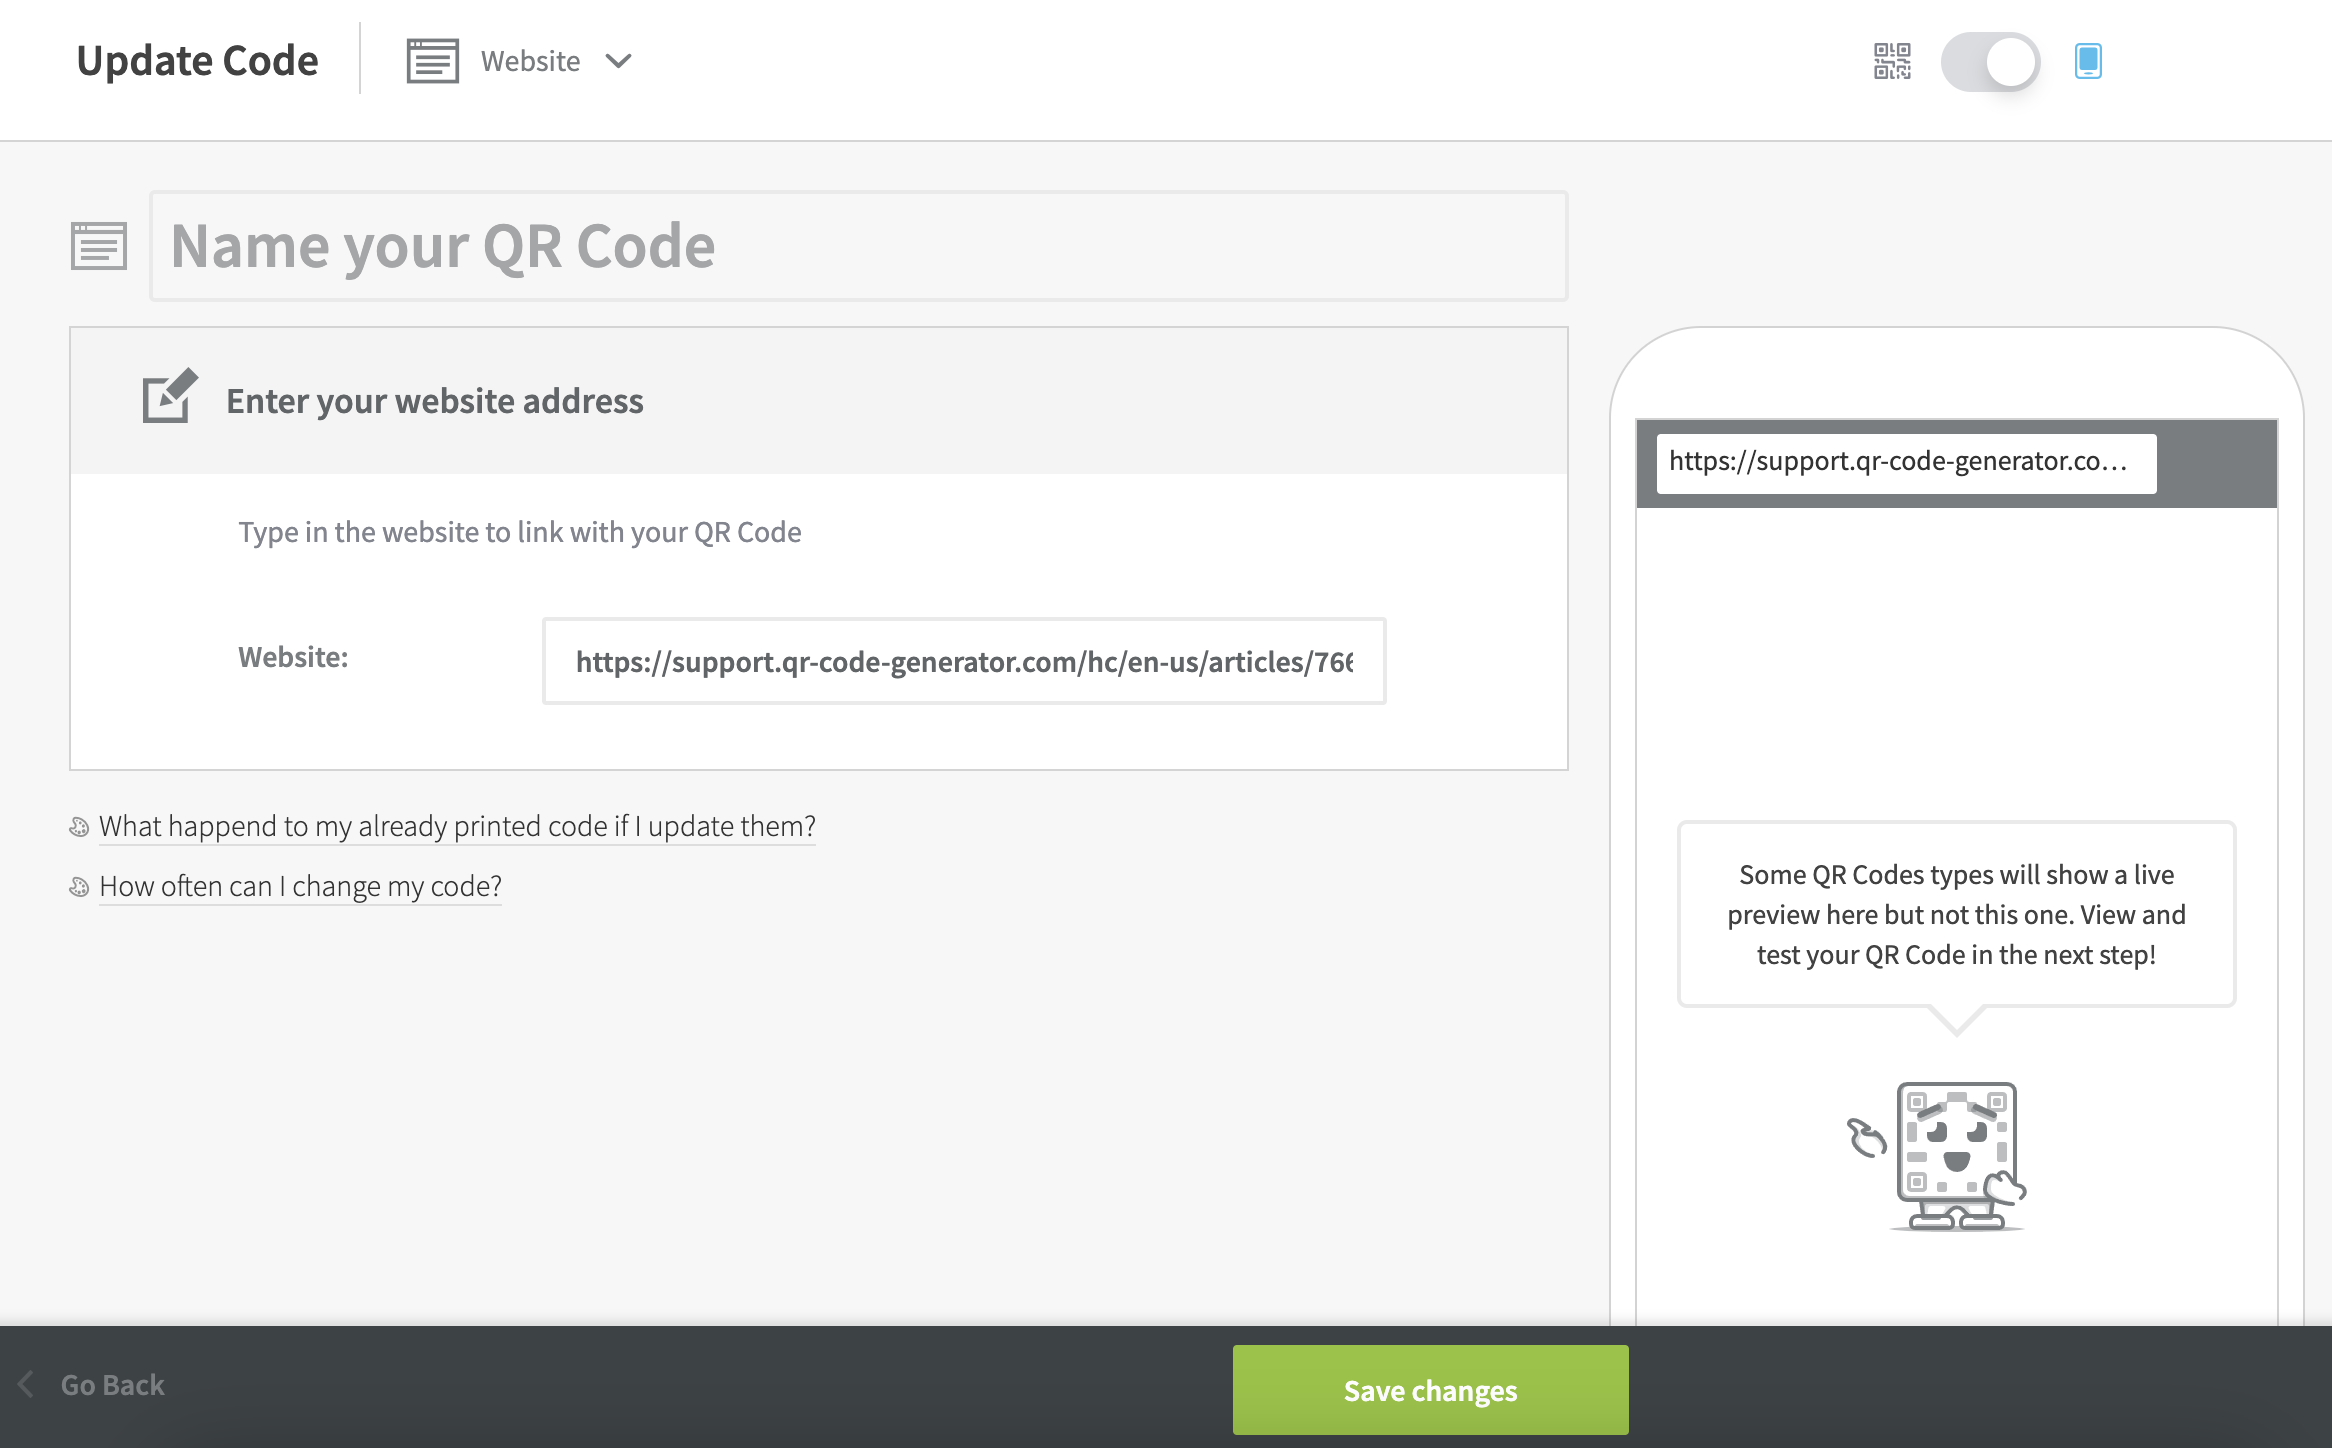This screenshot has width=2332, height=1448.
Task: Click the Website type icon in header
Action: pos(433,61)
